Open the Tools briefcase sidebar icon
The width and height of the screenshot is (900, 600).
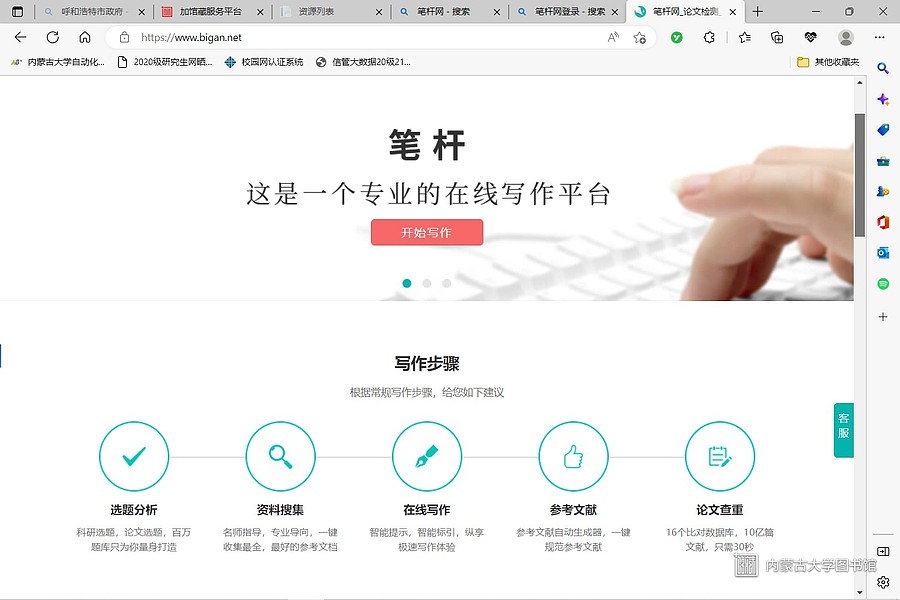point(883,161)
